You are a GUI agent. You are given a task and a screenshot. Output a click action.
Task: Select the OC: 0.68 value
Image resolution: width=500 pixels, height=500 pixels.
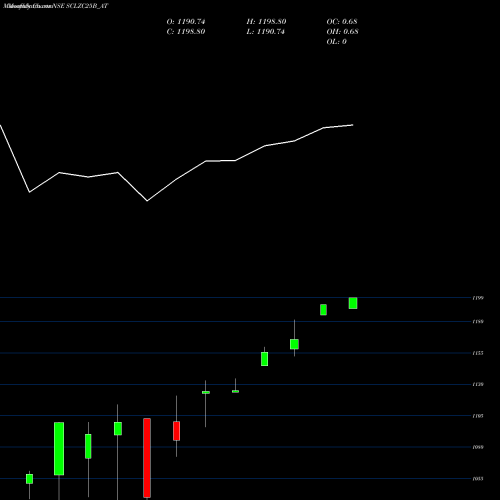point(342,22)
